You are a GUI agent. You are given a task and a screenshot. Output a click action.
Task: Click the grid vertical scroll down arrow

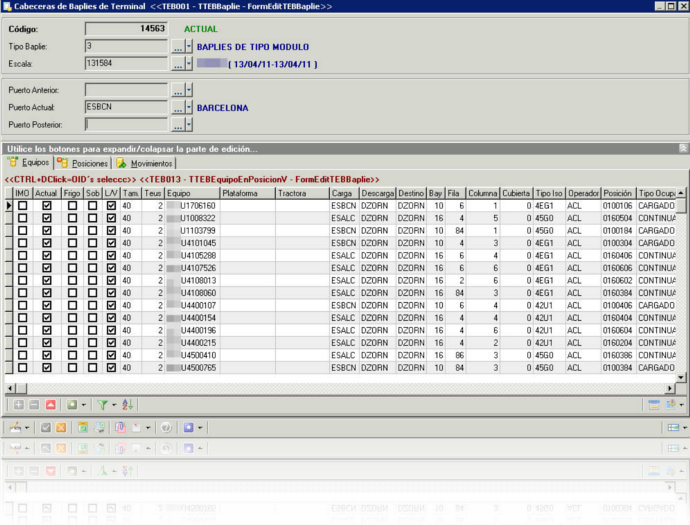tap(681, 377)
